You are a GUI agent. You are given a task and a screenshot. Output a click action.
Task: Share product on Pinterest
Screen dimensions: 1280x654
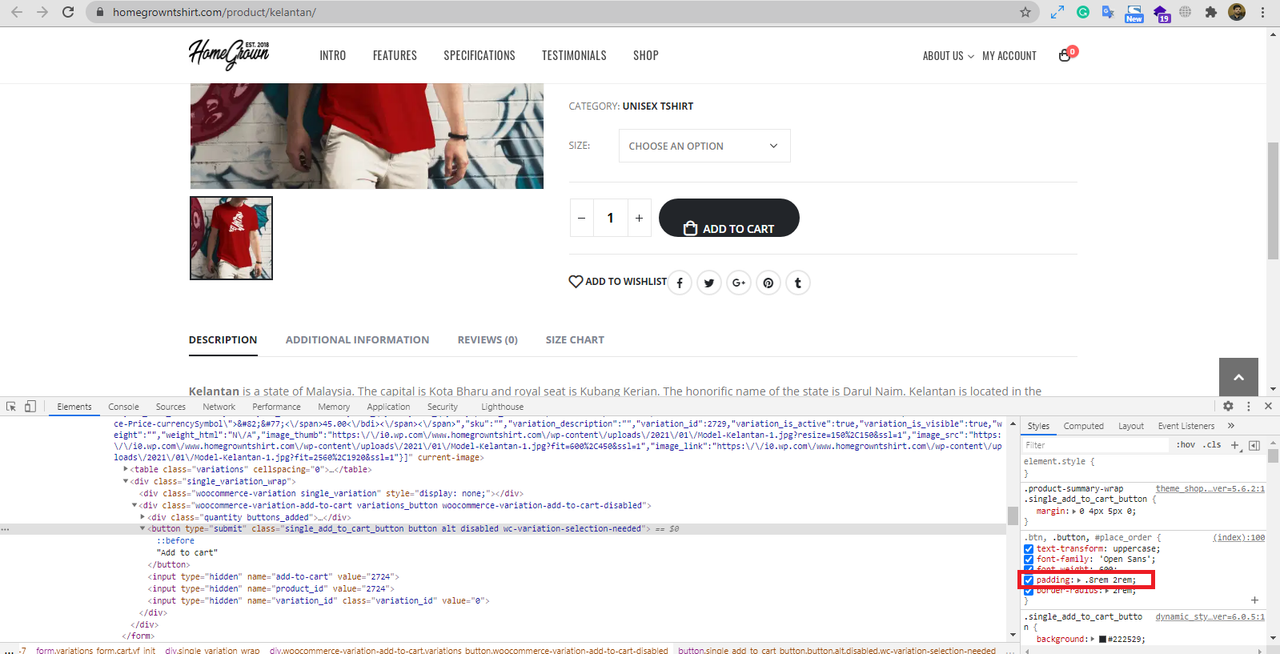768,283
